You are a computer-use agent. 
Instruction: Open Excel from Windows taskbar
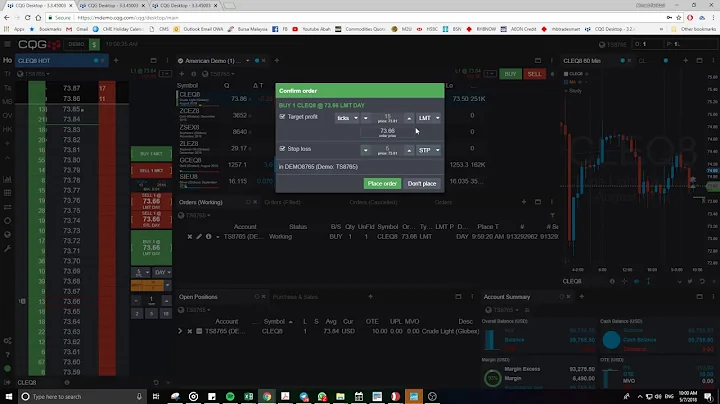click(248, 396)
